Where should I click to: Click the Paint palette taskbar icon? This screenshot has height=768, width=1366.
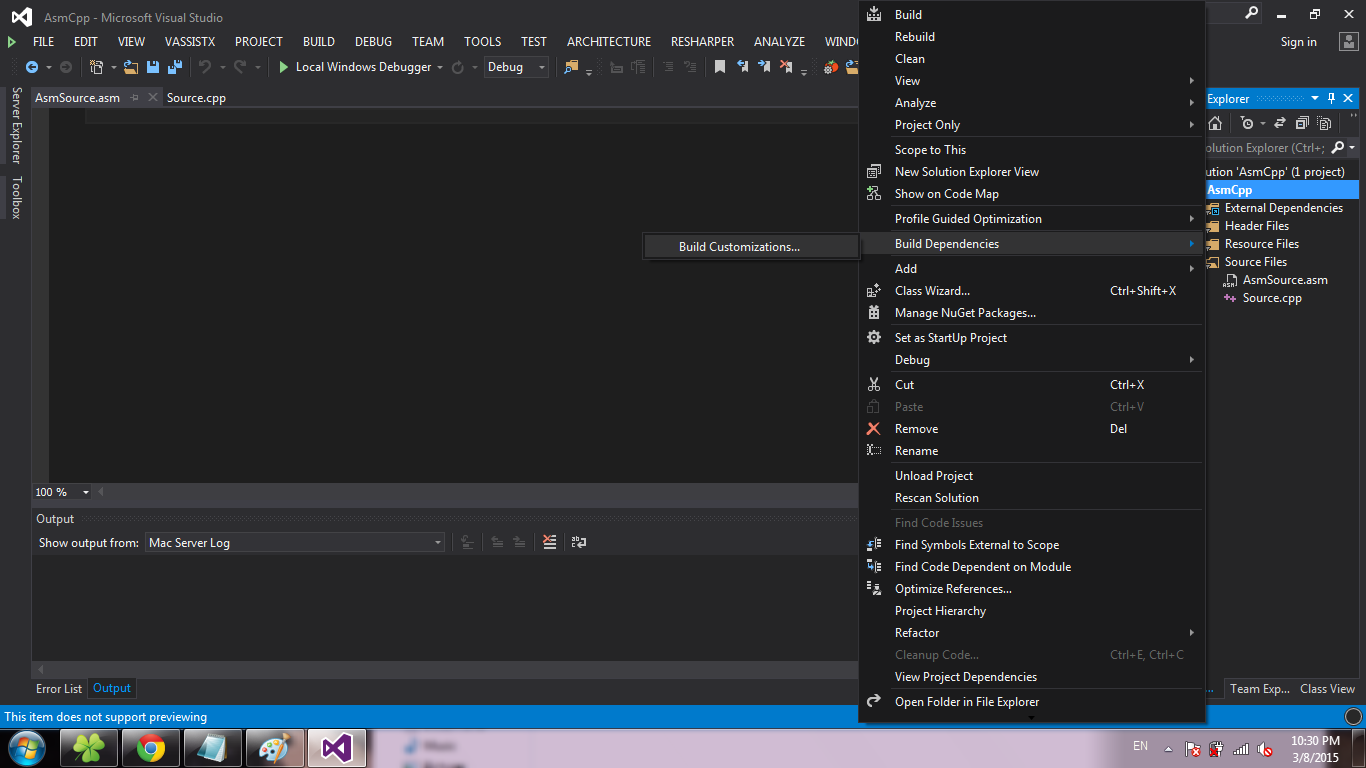tap(274, 748)
